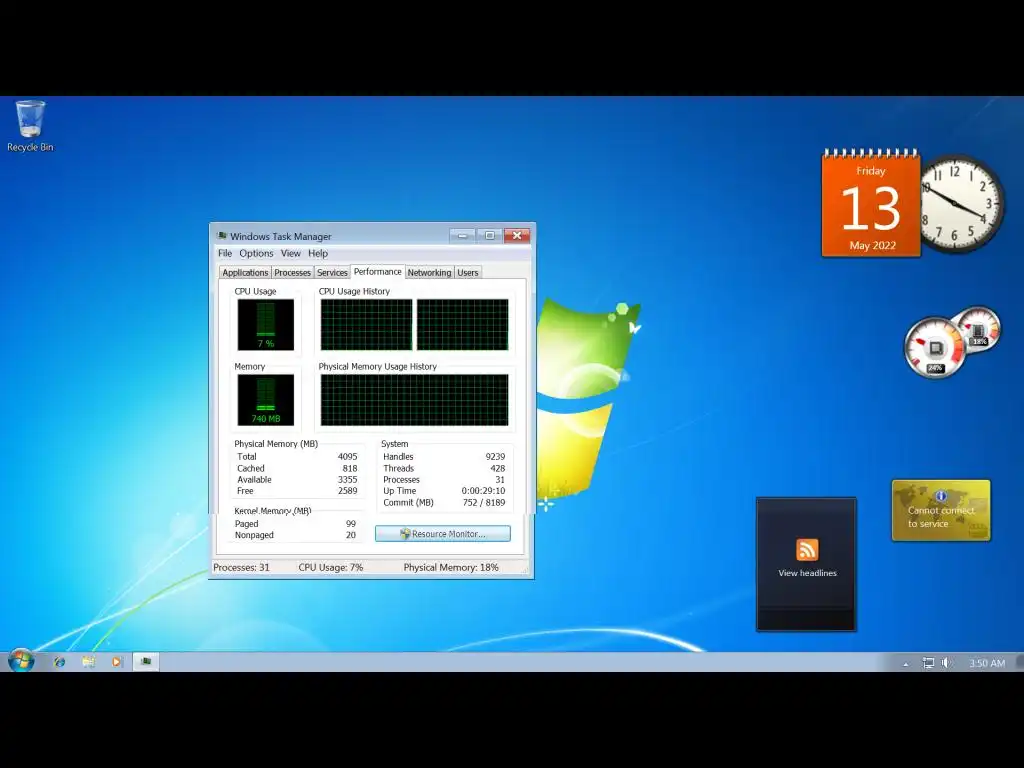The image size is (1024, 768).
Task: Launch Windows Media Player from the taskbar
Action: click(117, 662)
